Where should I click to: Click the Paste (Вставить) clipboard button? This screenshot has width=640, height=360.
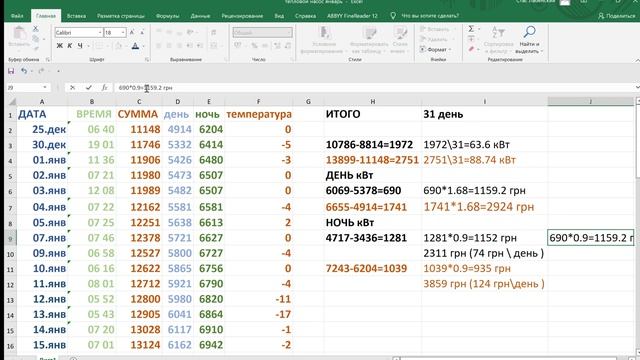point(19,37)
